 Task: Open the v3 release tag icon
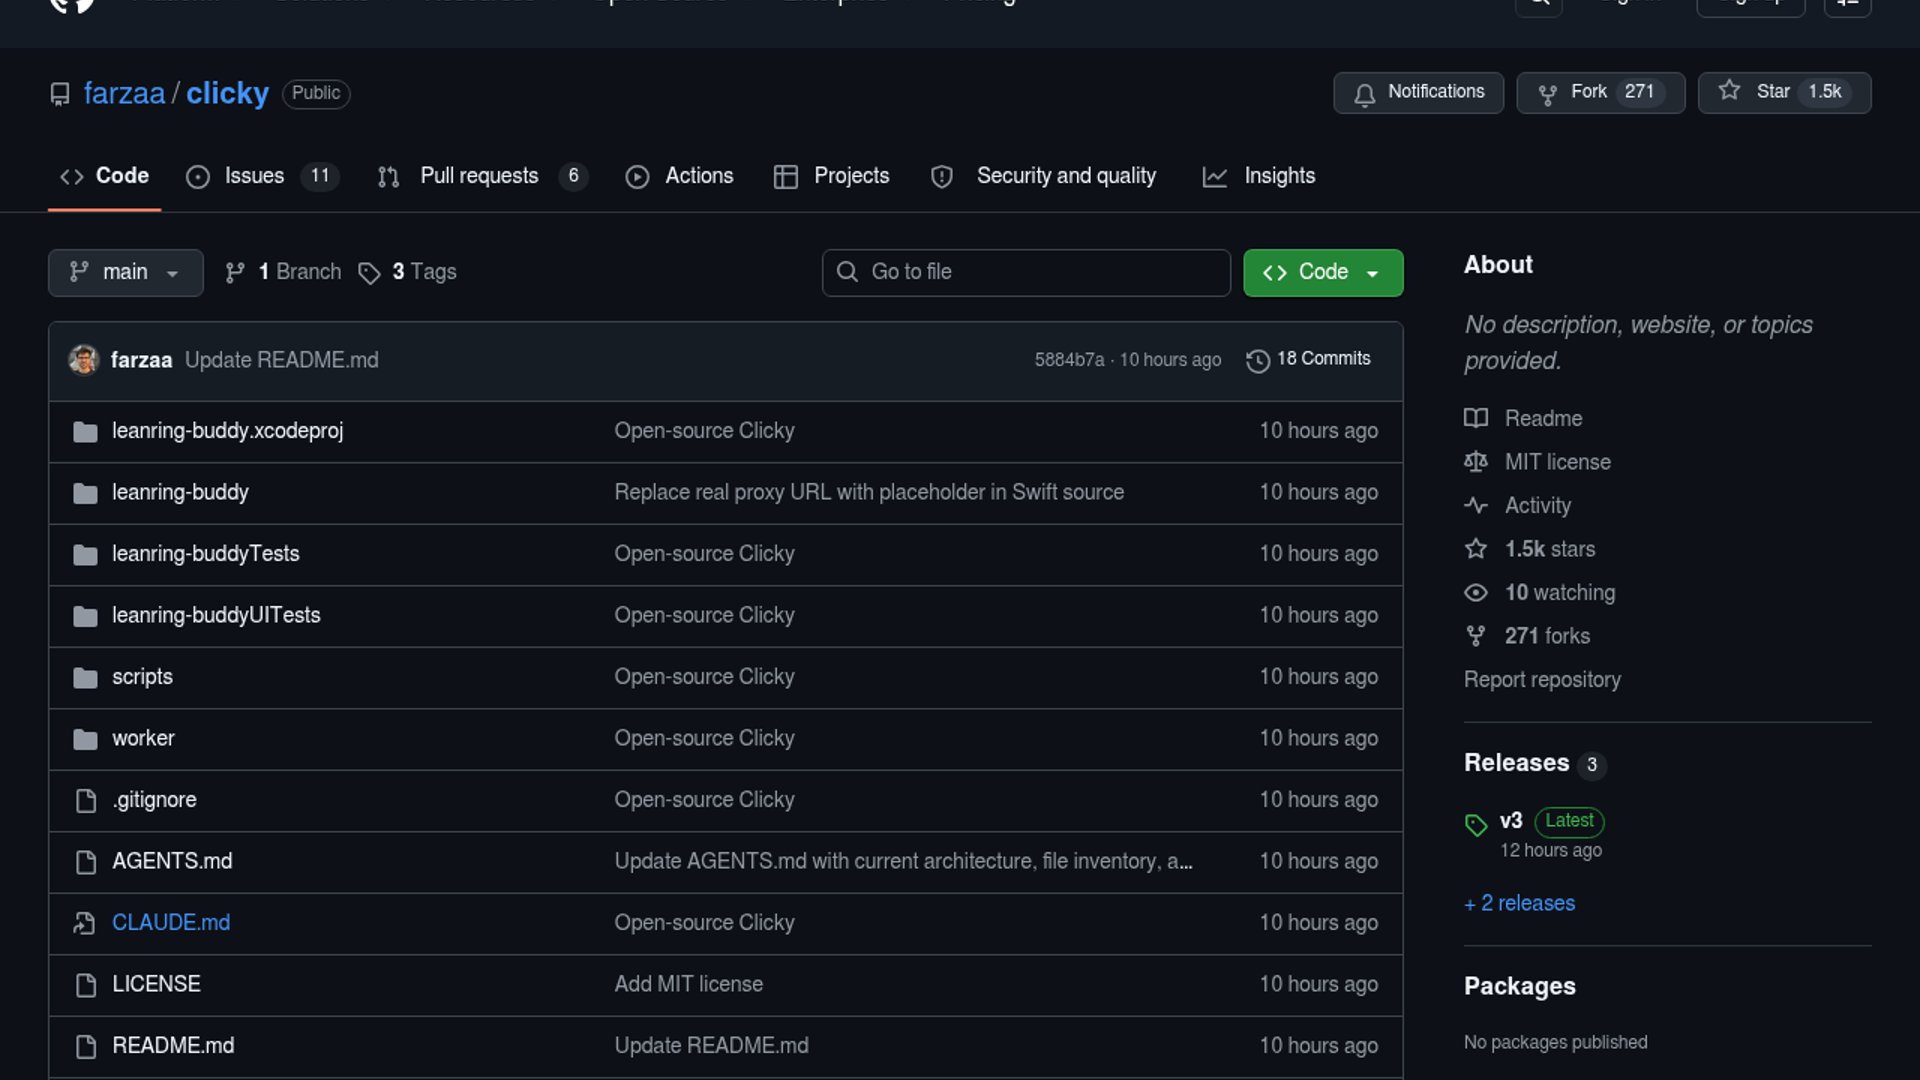tap(1476, 824)
